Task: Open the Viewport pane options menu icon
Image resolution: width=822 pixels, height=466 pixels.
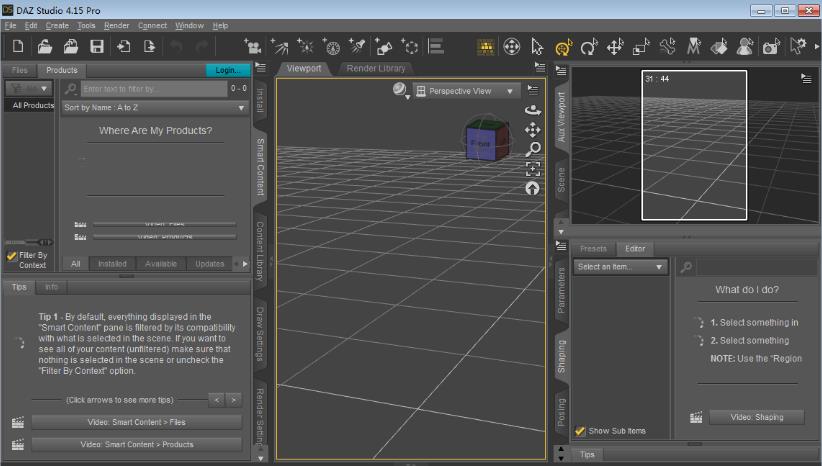Action: pos(540,67)
